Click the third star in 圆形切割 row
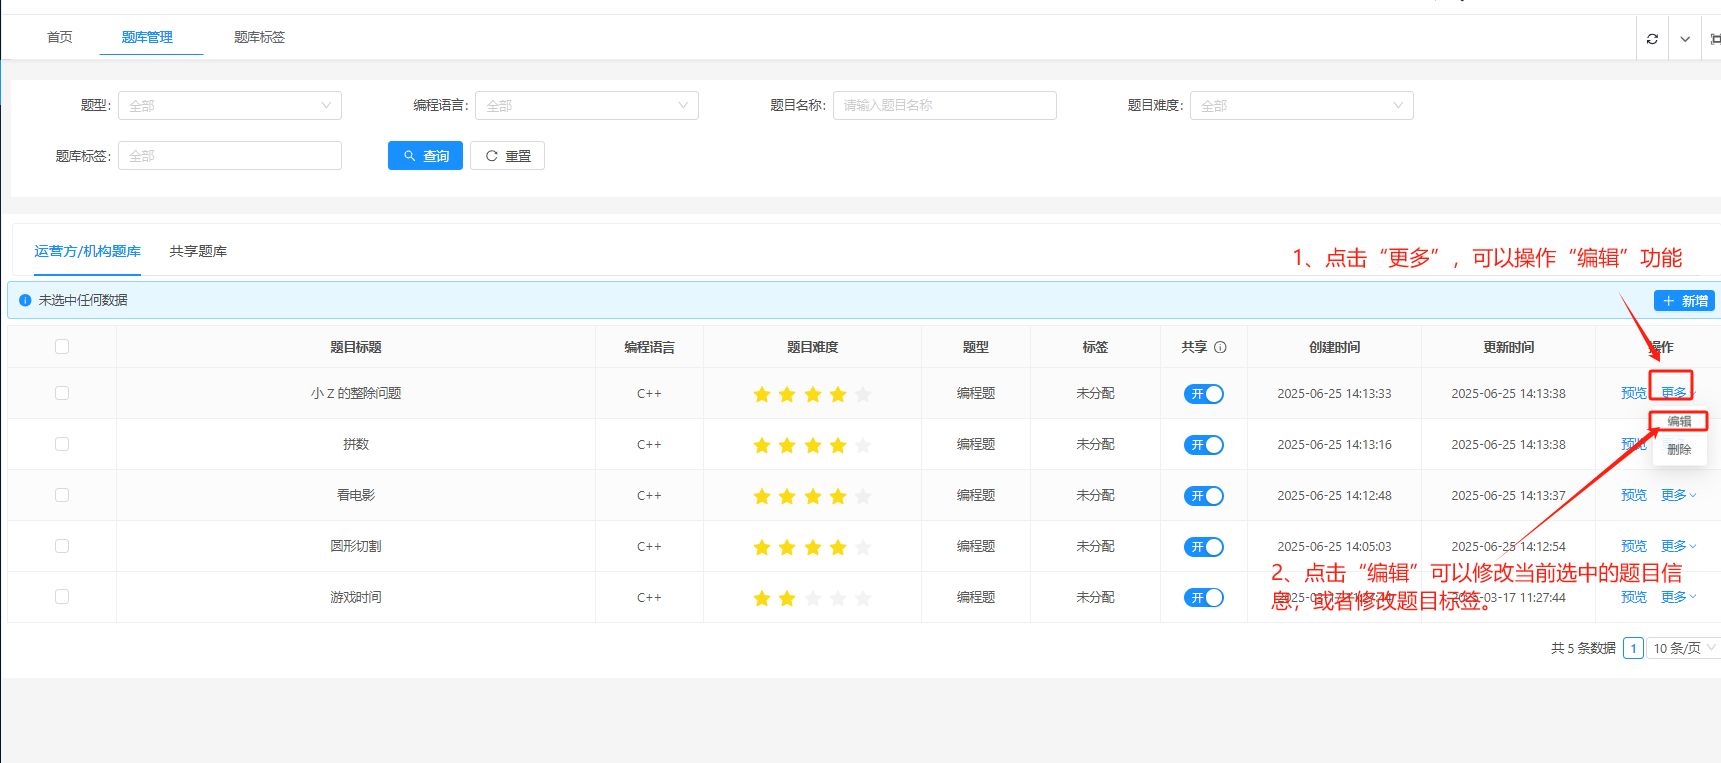Screen dimensions: 1721x763 813,547
